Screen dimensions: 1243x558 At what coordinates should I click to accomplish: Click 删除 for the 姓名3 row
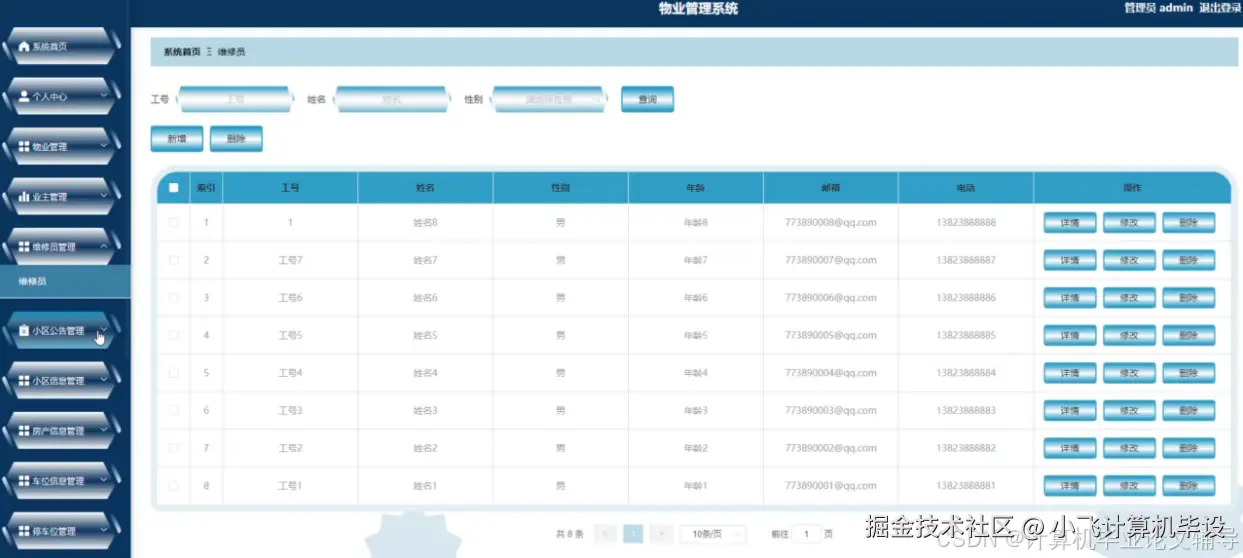(1188, 411)
